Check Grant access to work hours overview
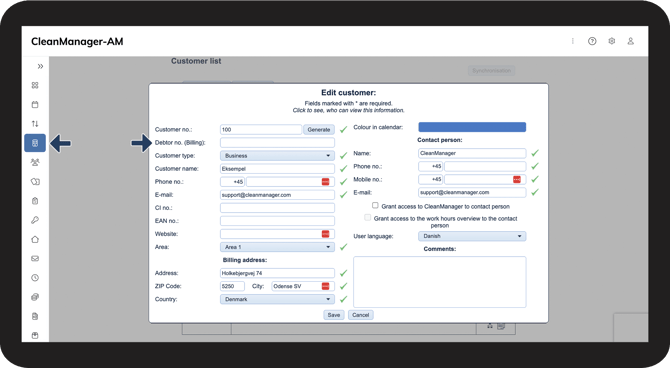 pos(367,218)
